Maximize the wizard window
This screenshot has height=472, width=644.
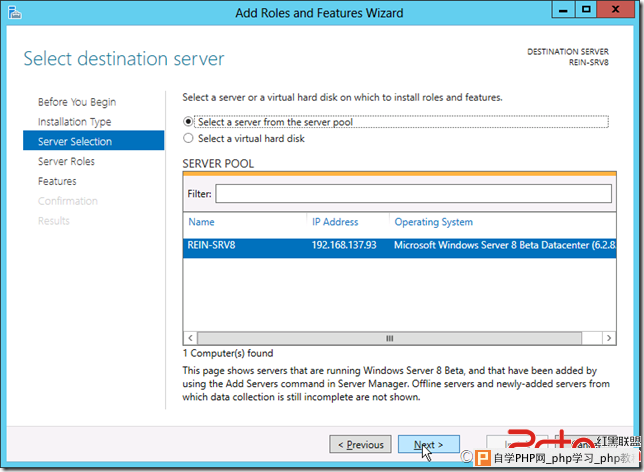[x=586, y=9]
